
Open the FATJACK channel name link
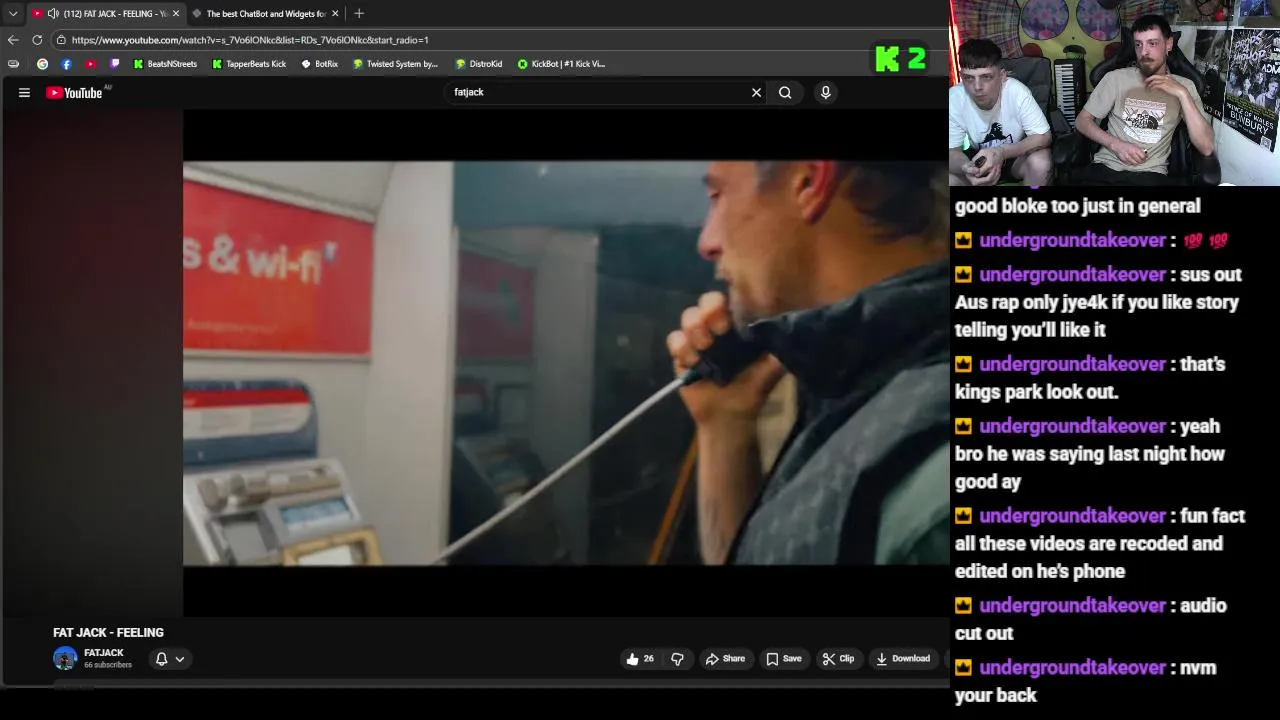click(x=104, y=653)
